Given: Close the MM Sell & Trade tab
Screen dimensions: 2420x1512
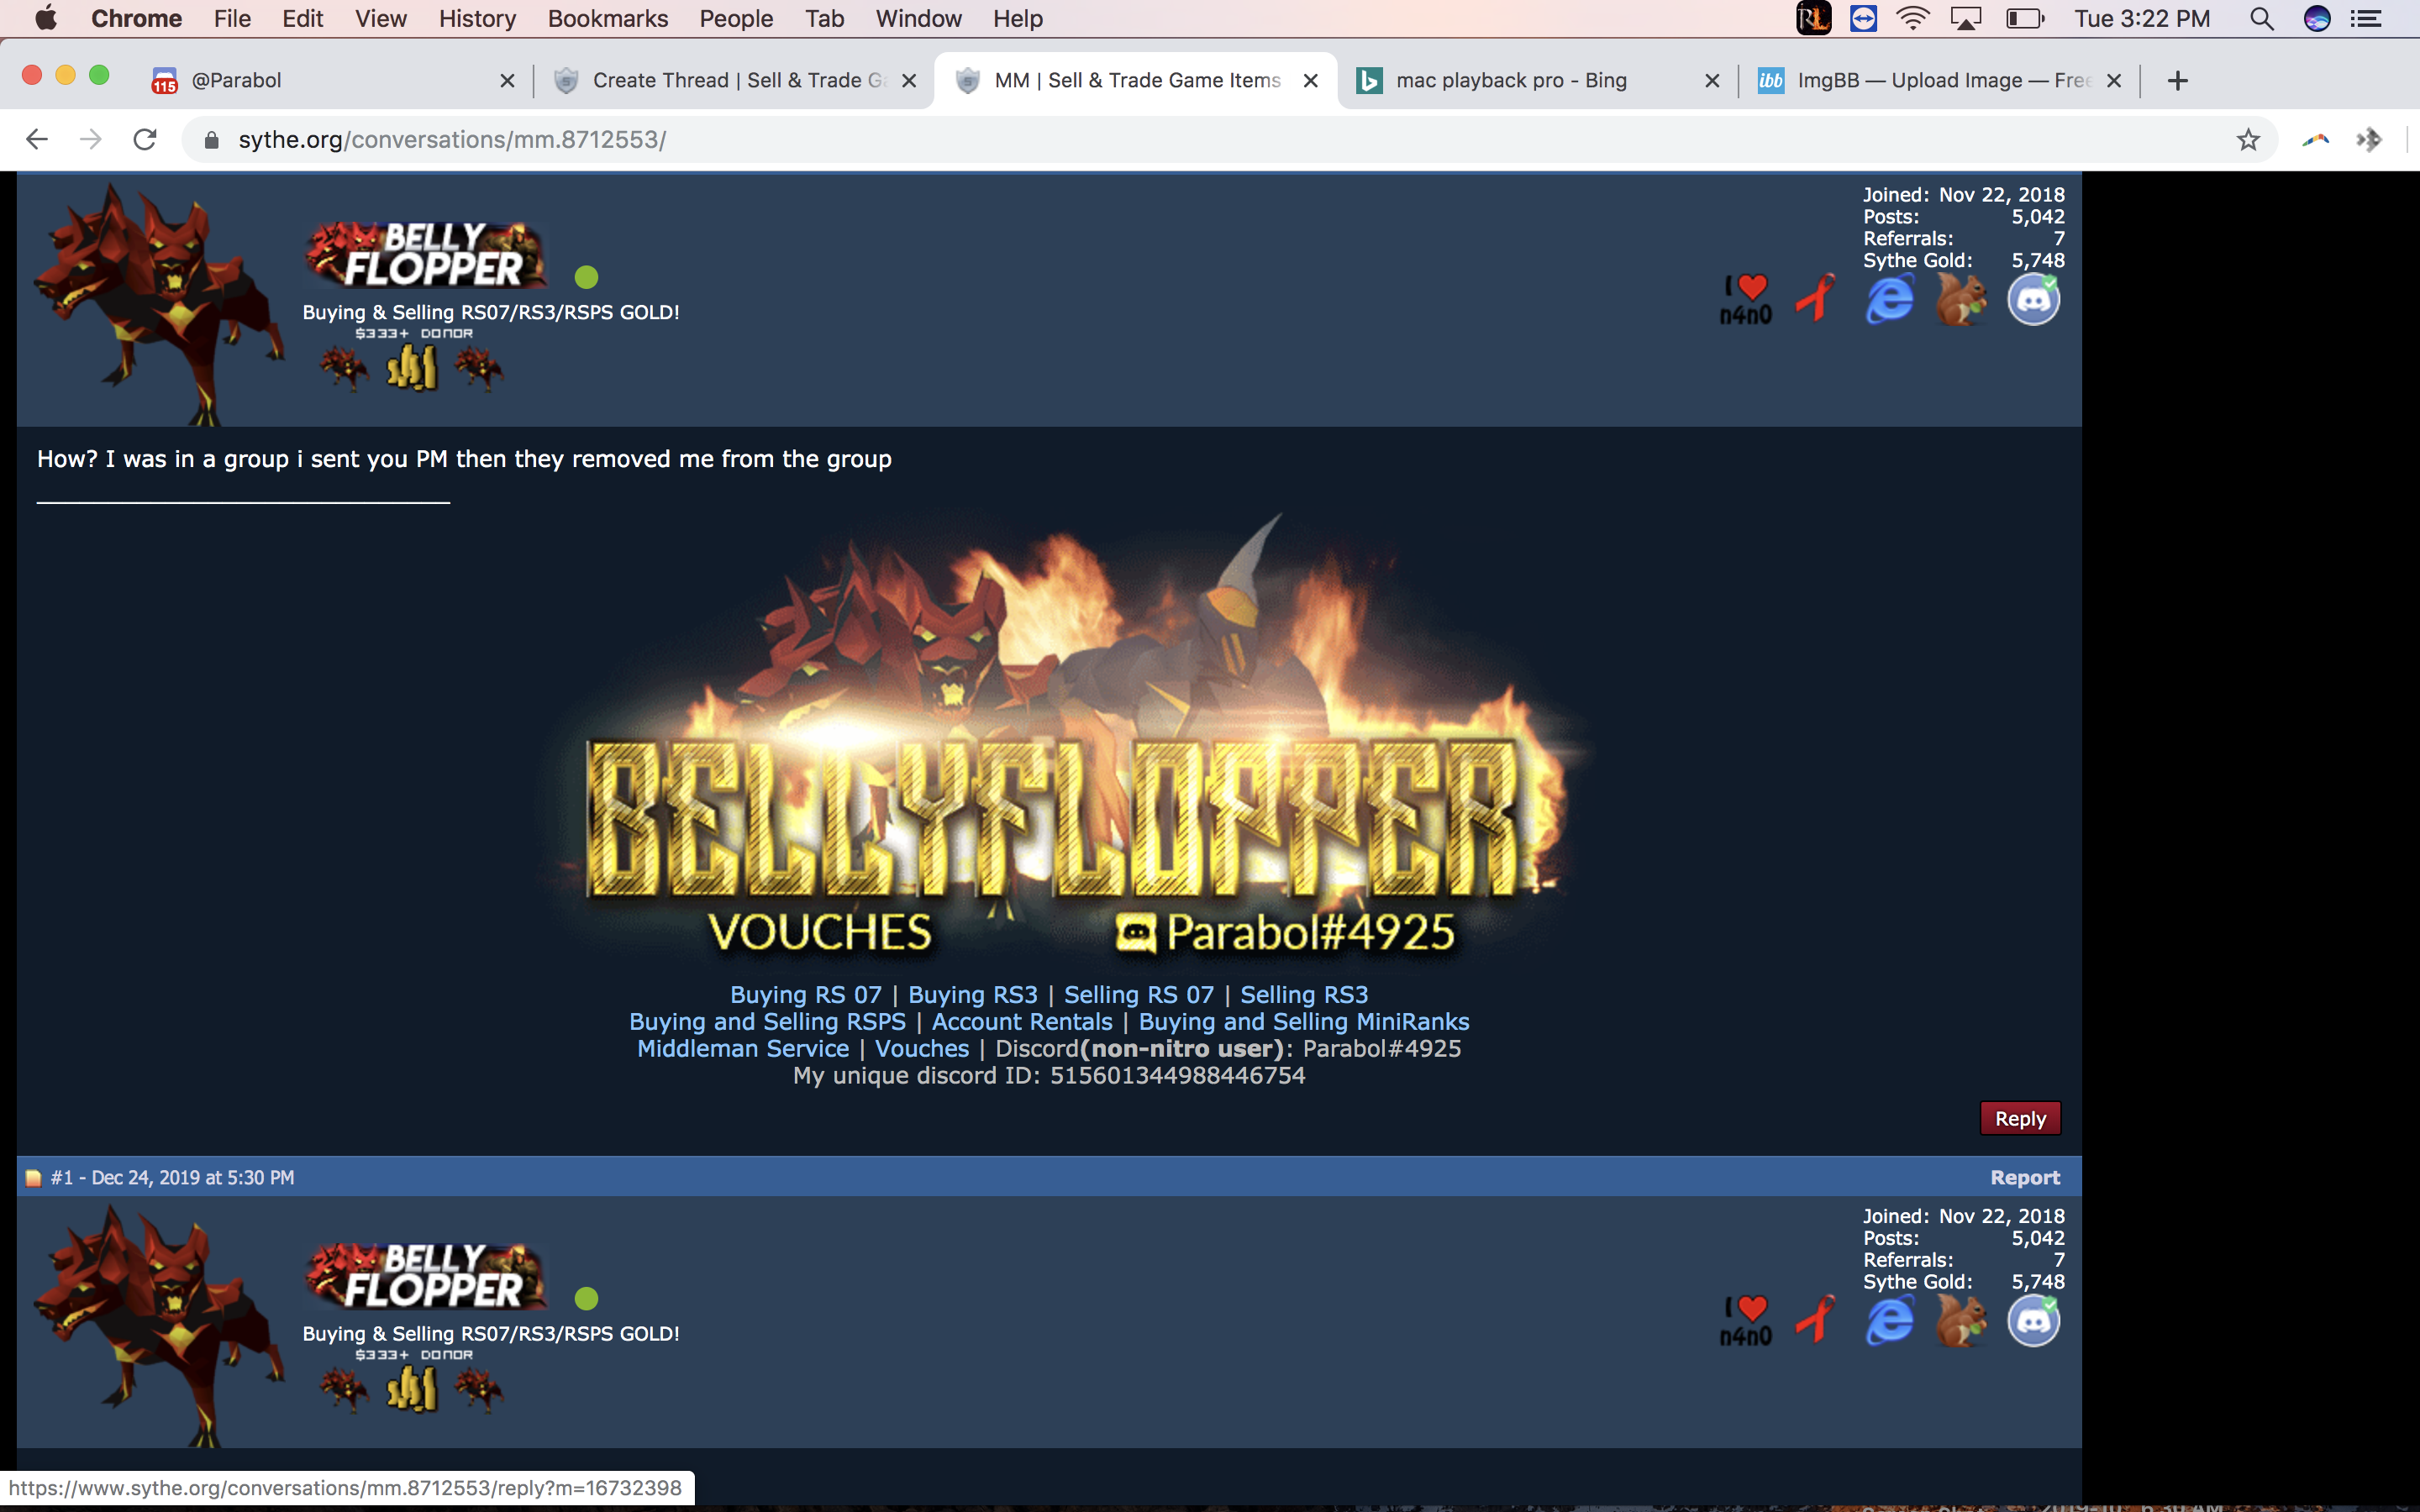Looking at the screenshot, I should coord(1310,81).
